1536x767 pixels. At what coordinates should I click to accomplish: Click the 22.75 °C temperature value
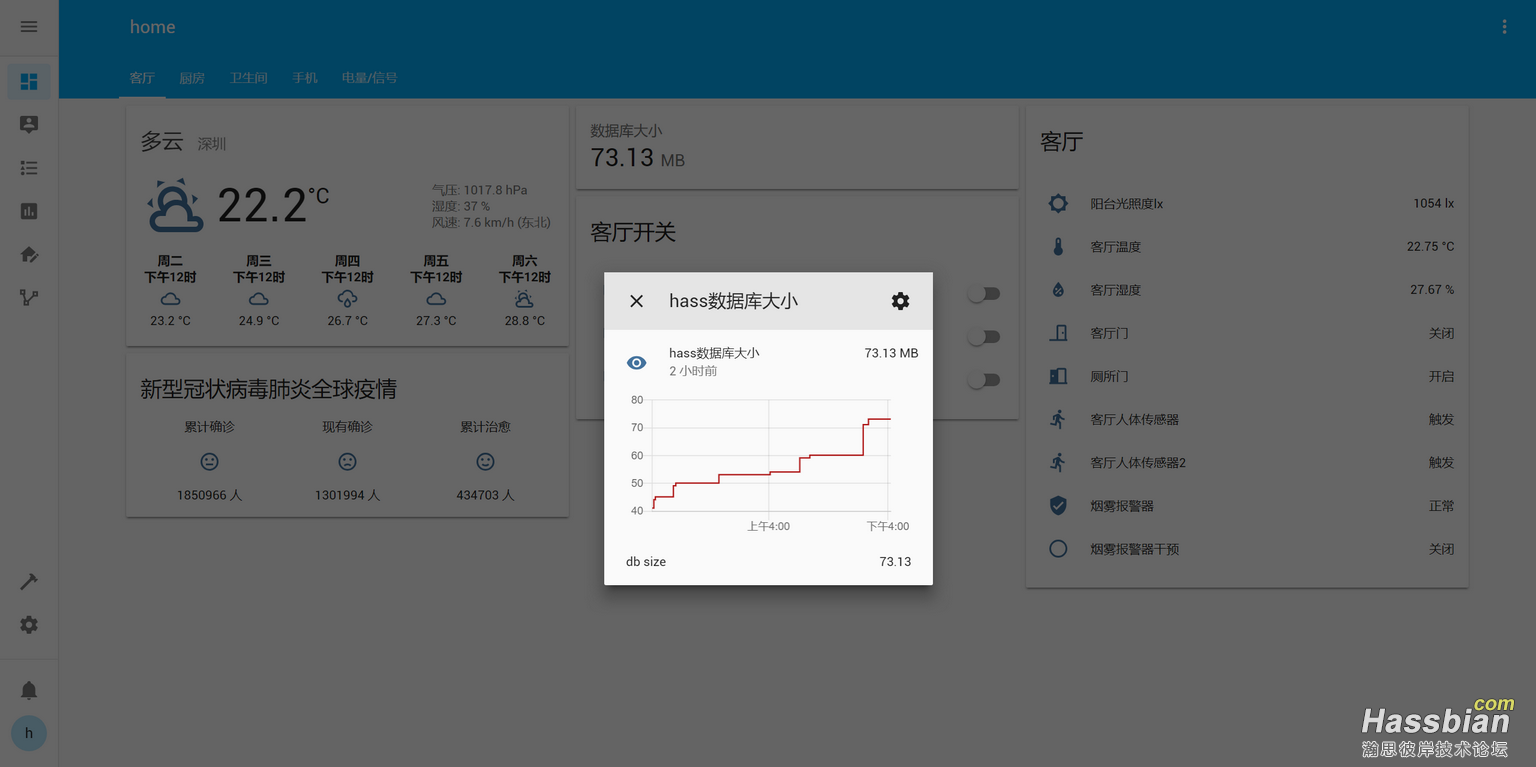click(x=1430, y=246)
